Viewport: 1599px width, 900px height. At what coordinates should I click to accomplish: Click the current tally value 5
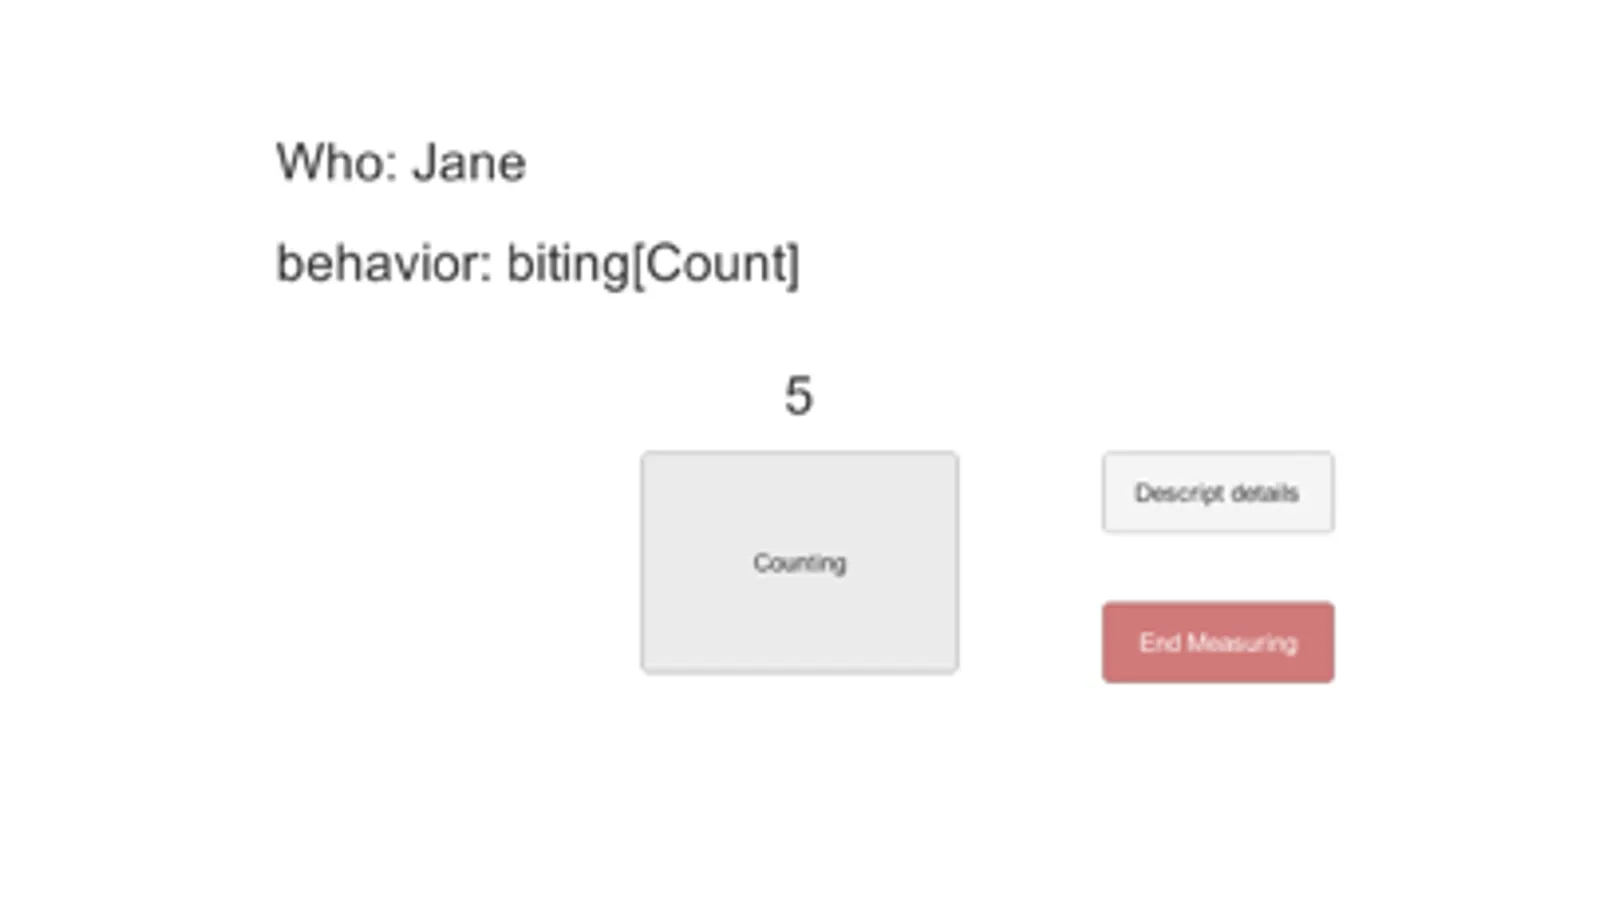(798, 396)
